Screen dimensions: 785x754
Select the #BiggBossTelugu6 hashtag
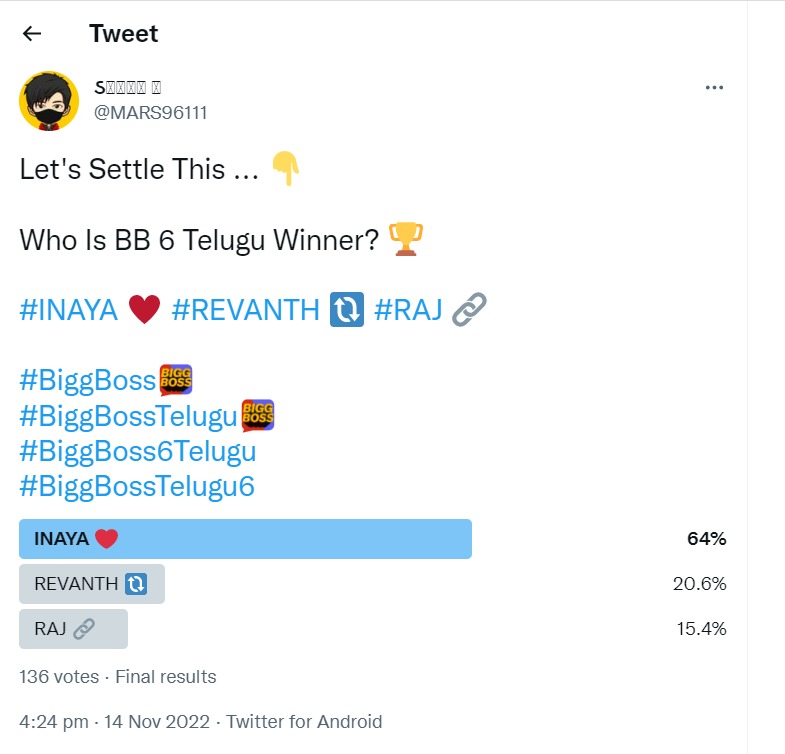137,486
